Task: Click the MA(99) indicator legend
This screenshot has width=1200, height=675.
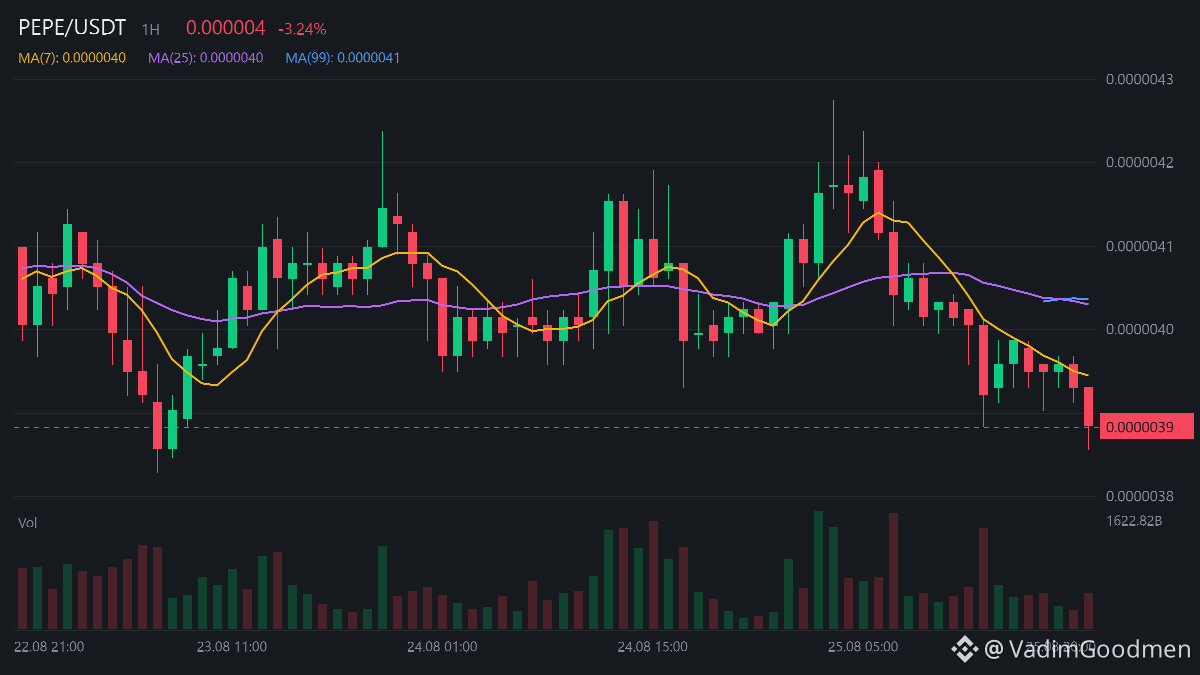Action: click(343, 58)
